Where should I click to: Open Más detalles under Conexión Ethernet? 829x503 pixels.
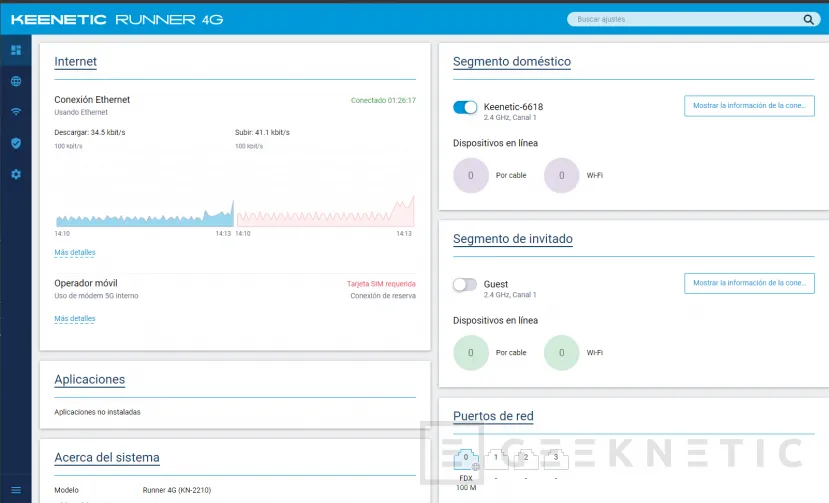(75, 253)
